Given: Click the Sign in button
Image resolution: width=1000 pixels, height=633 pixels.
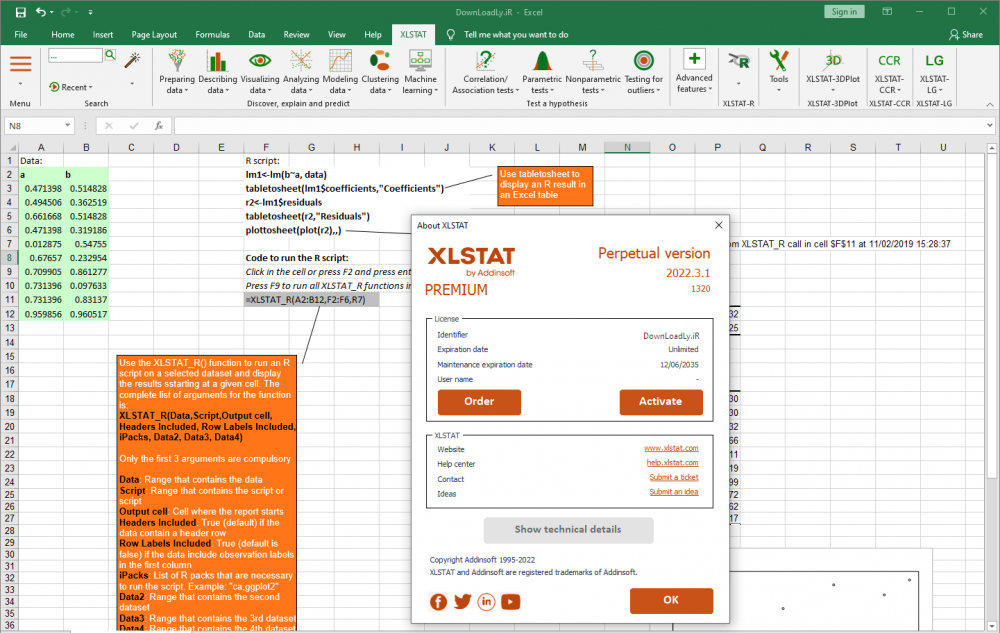Looking at the screenshot, I should [844, 11].
